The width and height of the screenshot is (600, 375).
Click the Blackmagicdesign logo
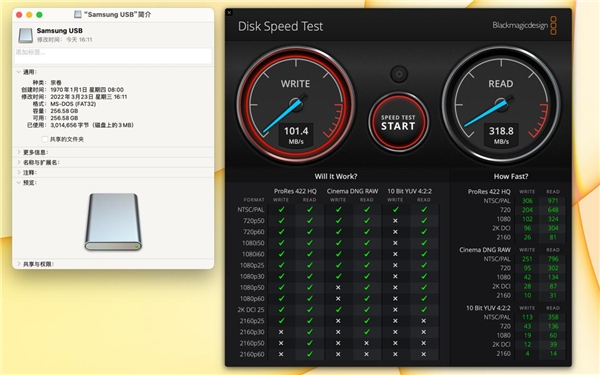(x=525, y=26)
